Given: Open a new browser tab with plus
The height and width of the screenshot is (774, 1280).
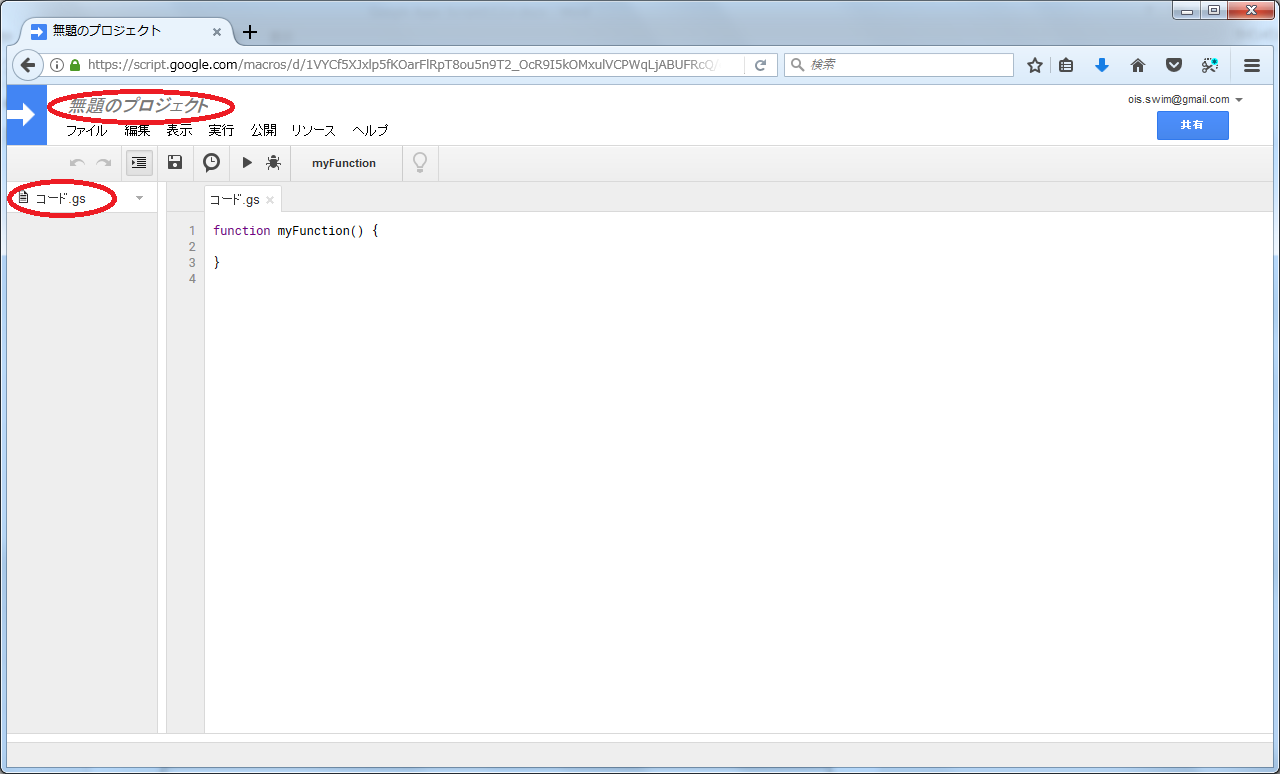Looking at the screenshot, I should 250,32.
